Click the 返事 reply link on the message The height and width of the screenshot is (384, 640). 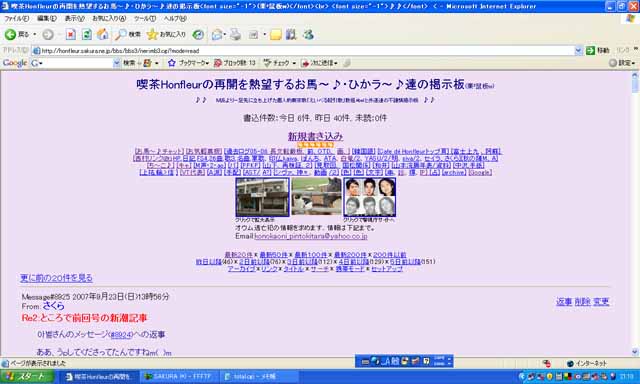coord(564,302)
